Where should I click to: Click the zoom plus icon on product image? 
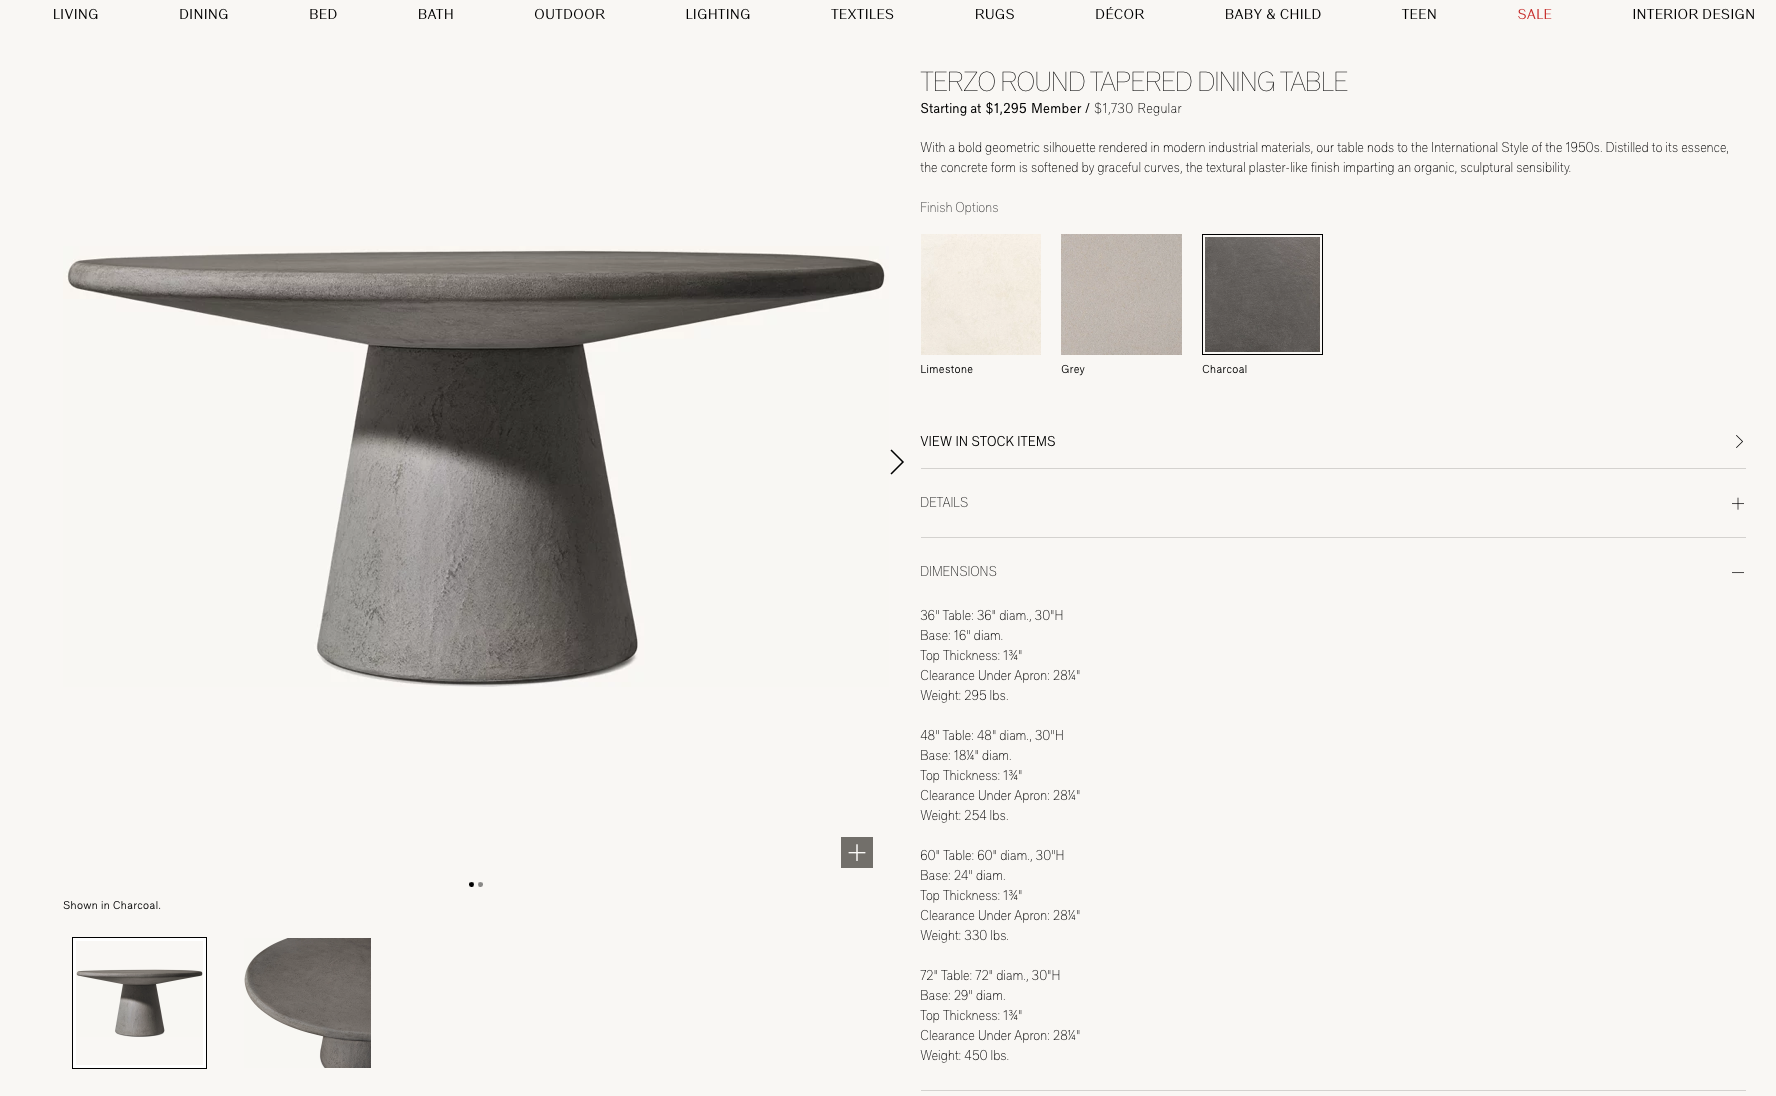pos(857,852)
